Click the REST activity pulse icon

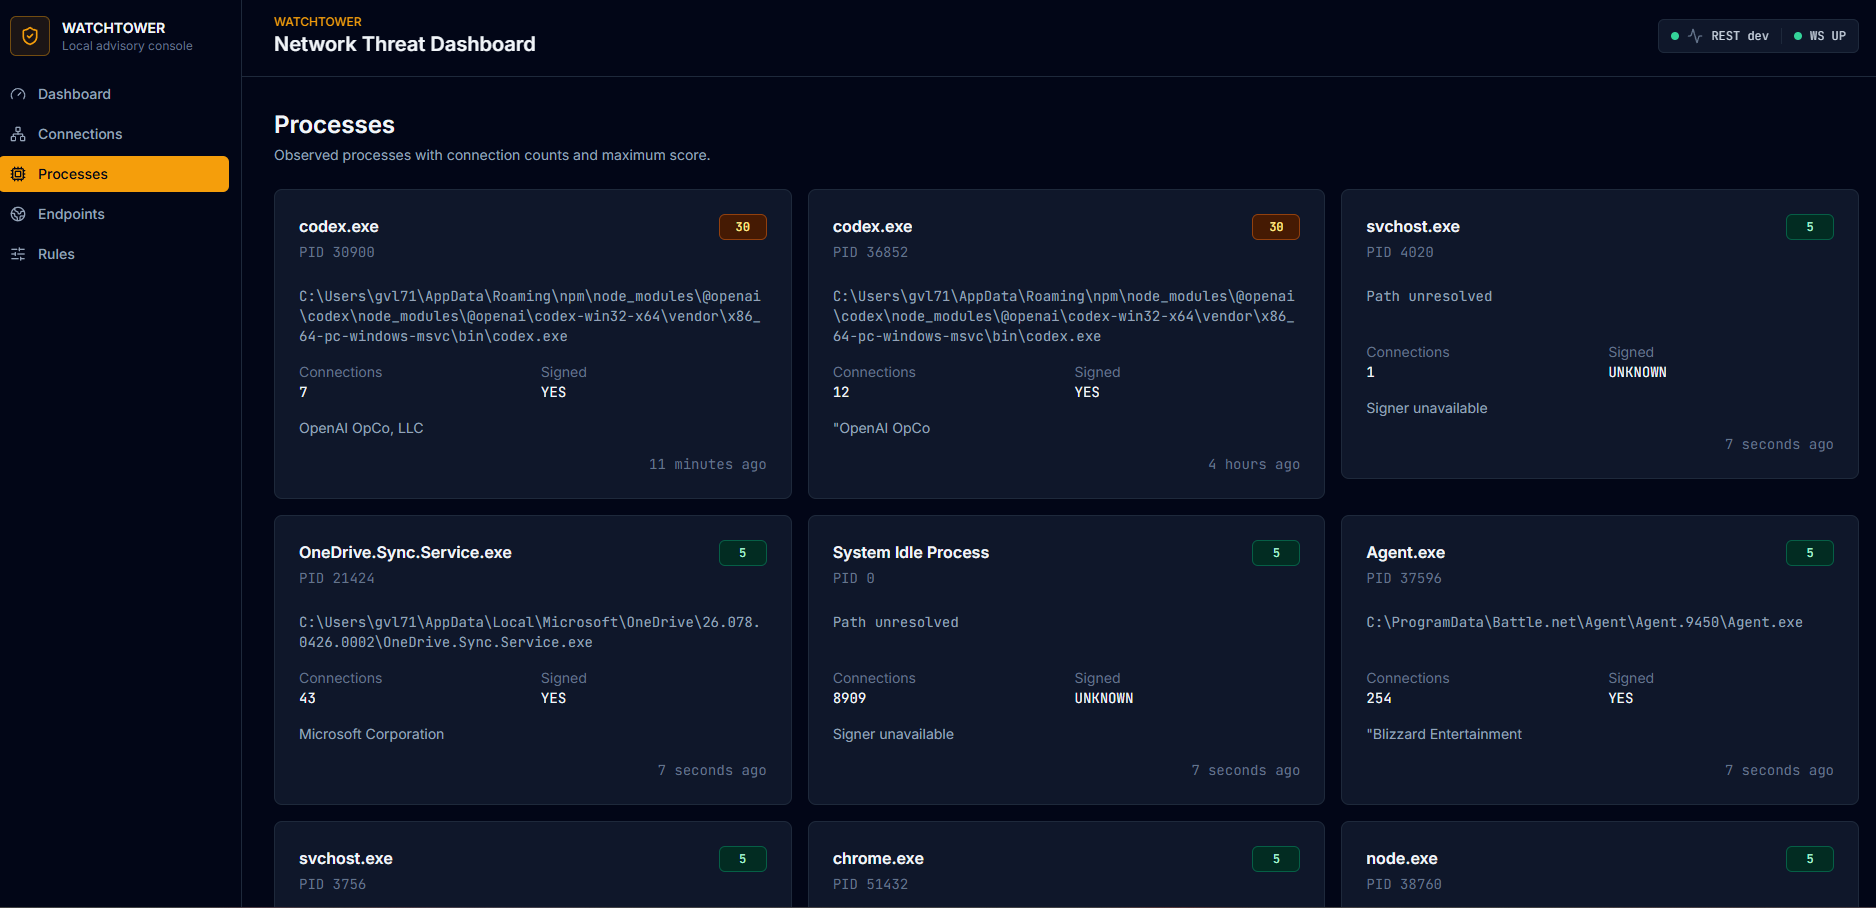click(1695, 36)
